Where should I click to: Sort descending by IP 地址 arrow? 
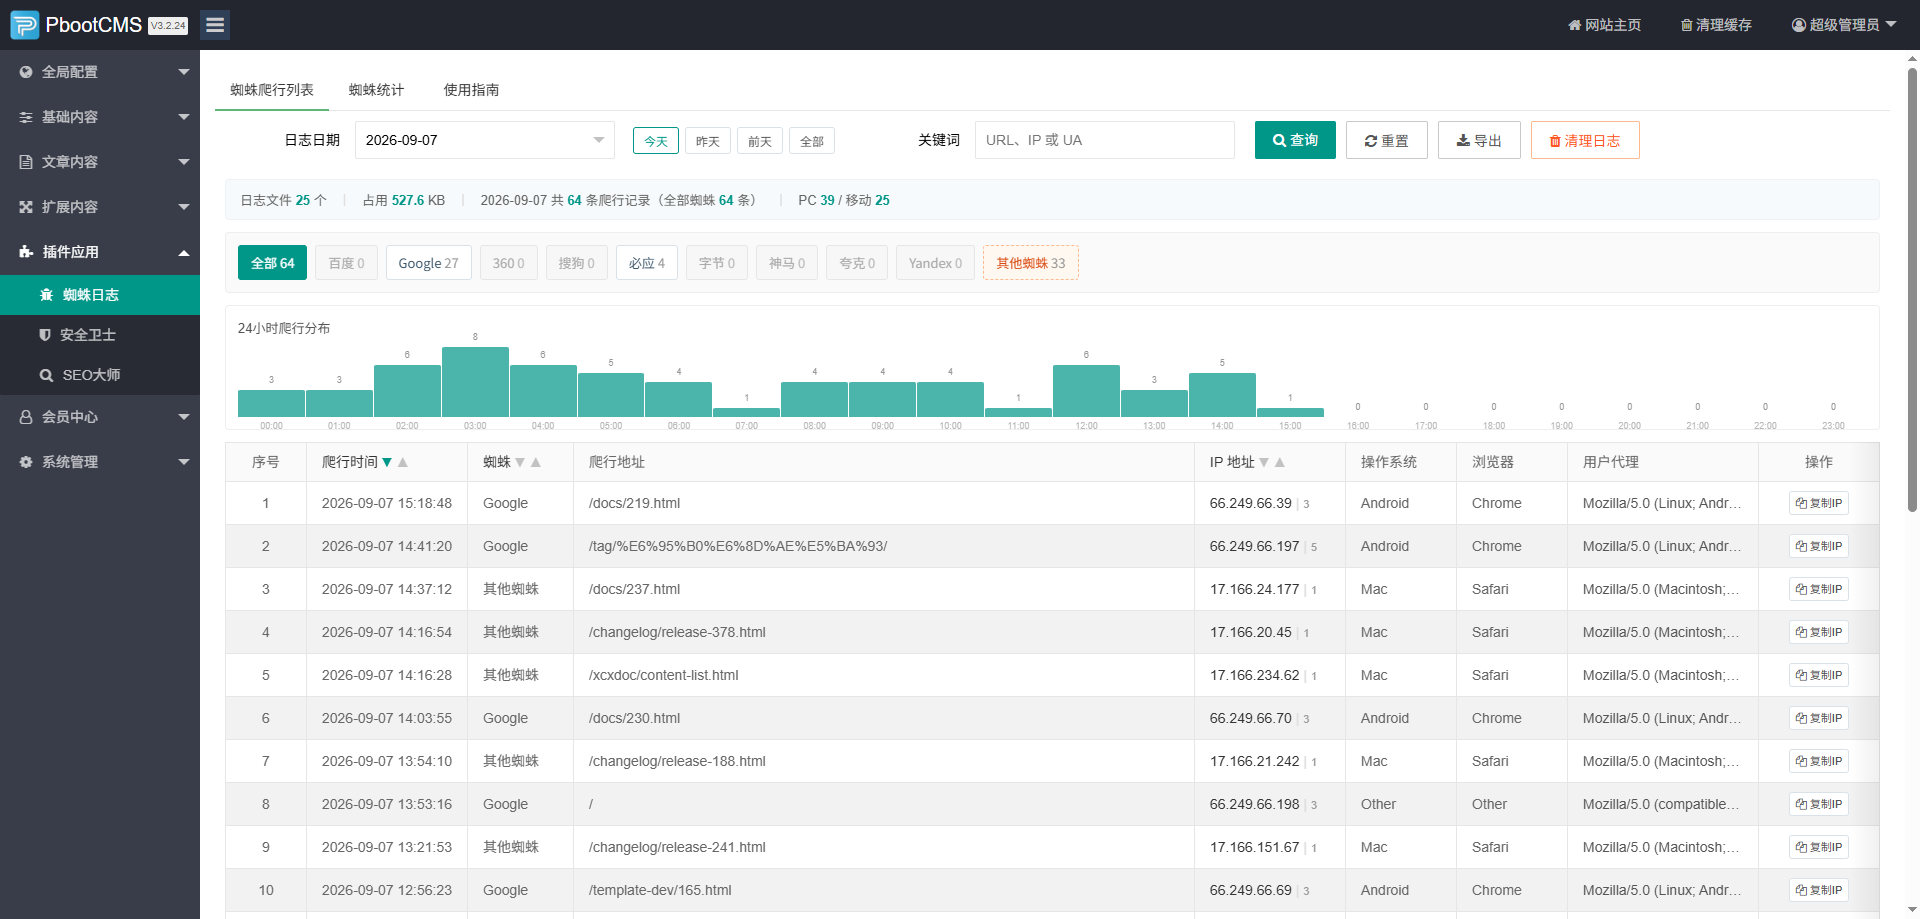click(x=1264, y=462)
